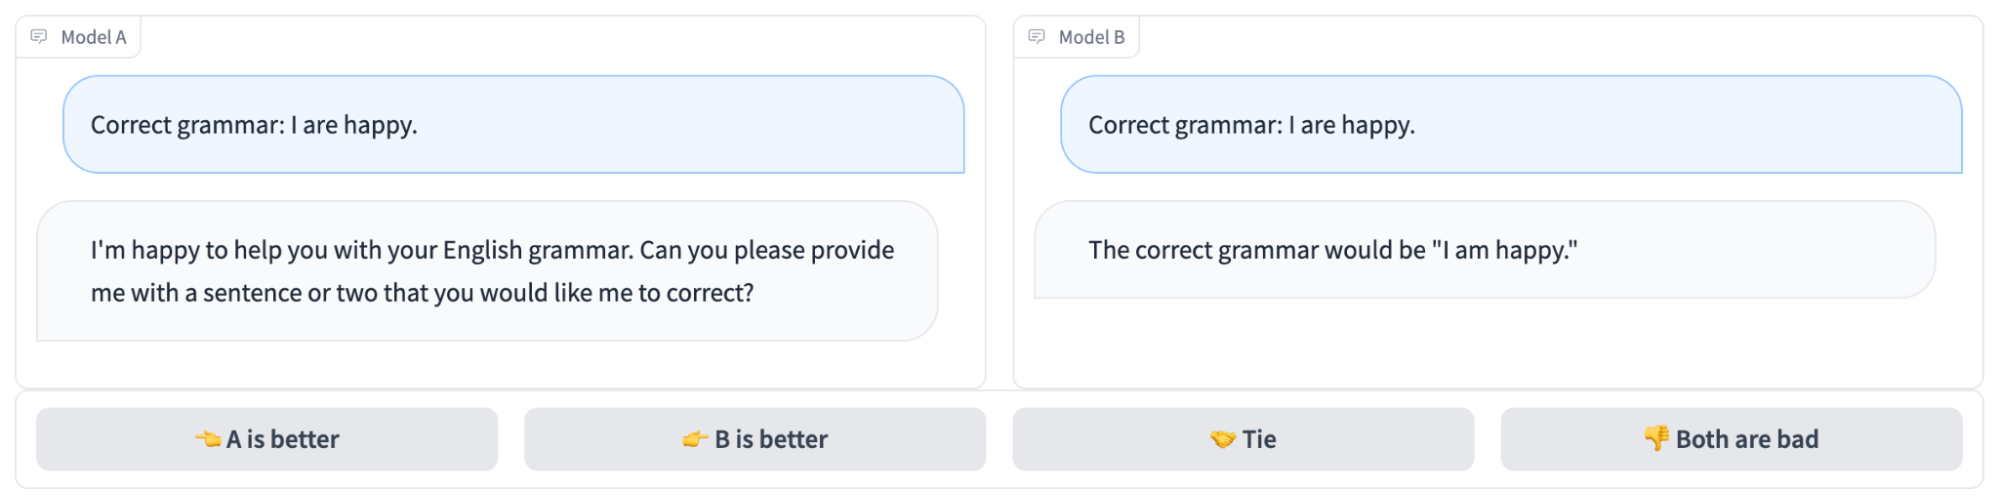Screen dimensions: 1999x501
Task: Click Model B's reply bubble
Action: click(x=1484, y=250)
